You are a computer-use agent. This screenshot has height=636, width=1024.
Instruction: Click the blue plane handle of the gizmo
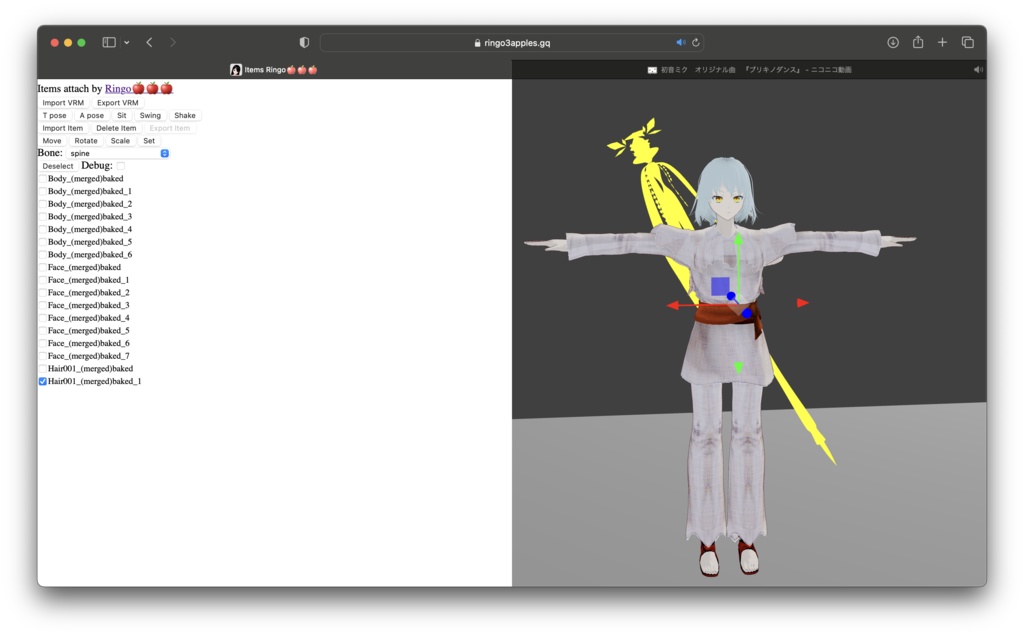tap(720, 286)
